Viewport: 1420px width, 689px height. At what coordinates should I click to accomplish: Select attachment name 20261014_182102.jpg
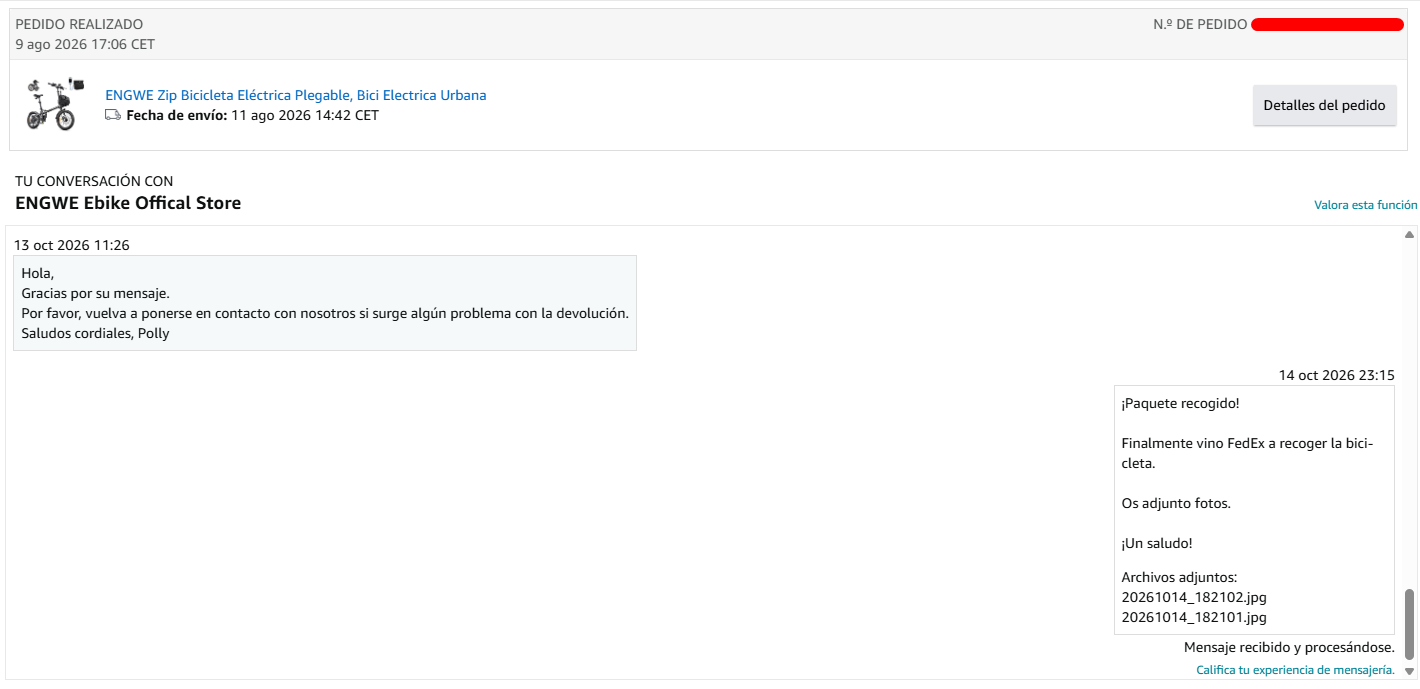[x=1194, y=597]
